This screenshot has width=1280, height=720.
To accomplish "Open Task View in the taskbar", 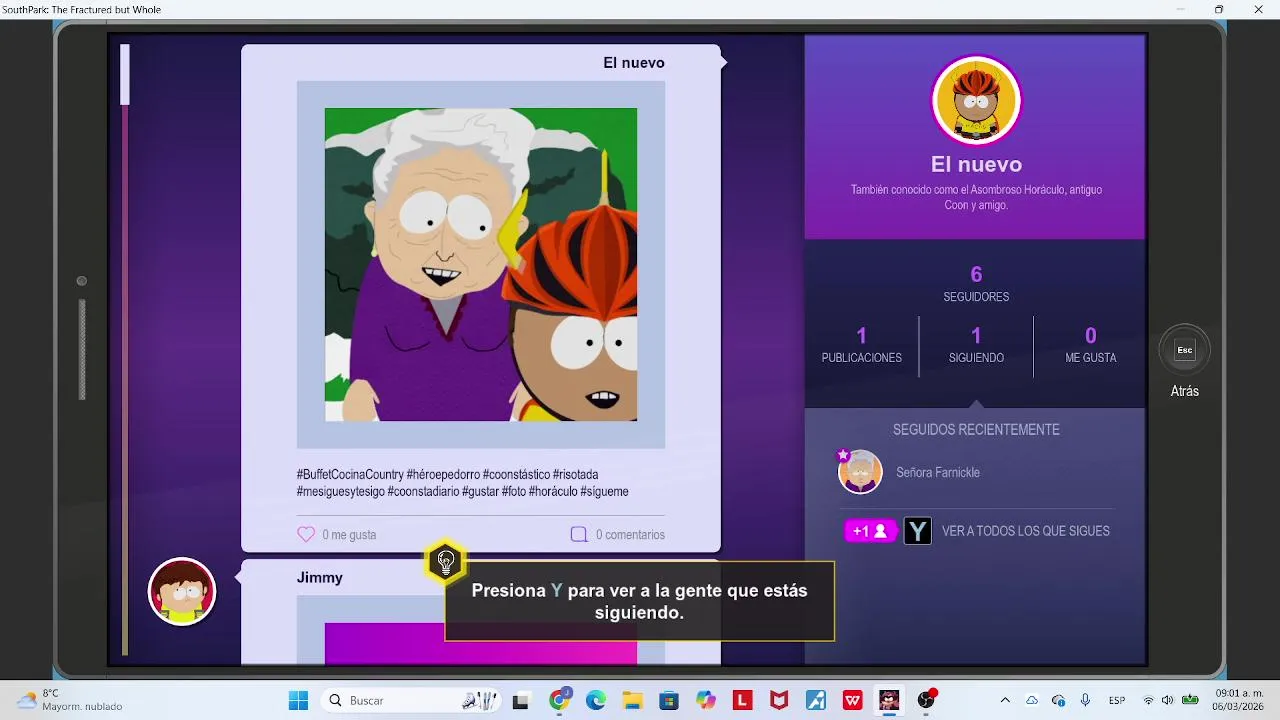I will (x=520, y=701).
